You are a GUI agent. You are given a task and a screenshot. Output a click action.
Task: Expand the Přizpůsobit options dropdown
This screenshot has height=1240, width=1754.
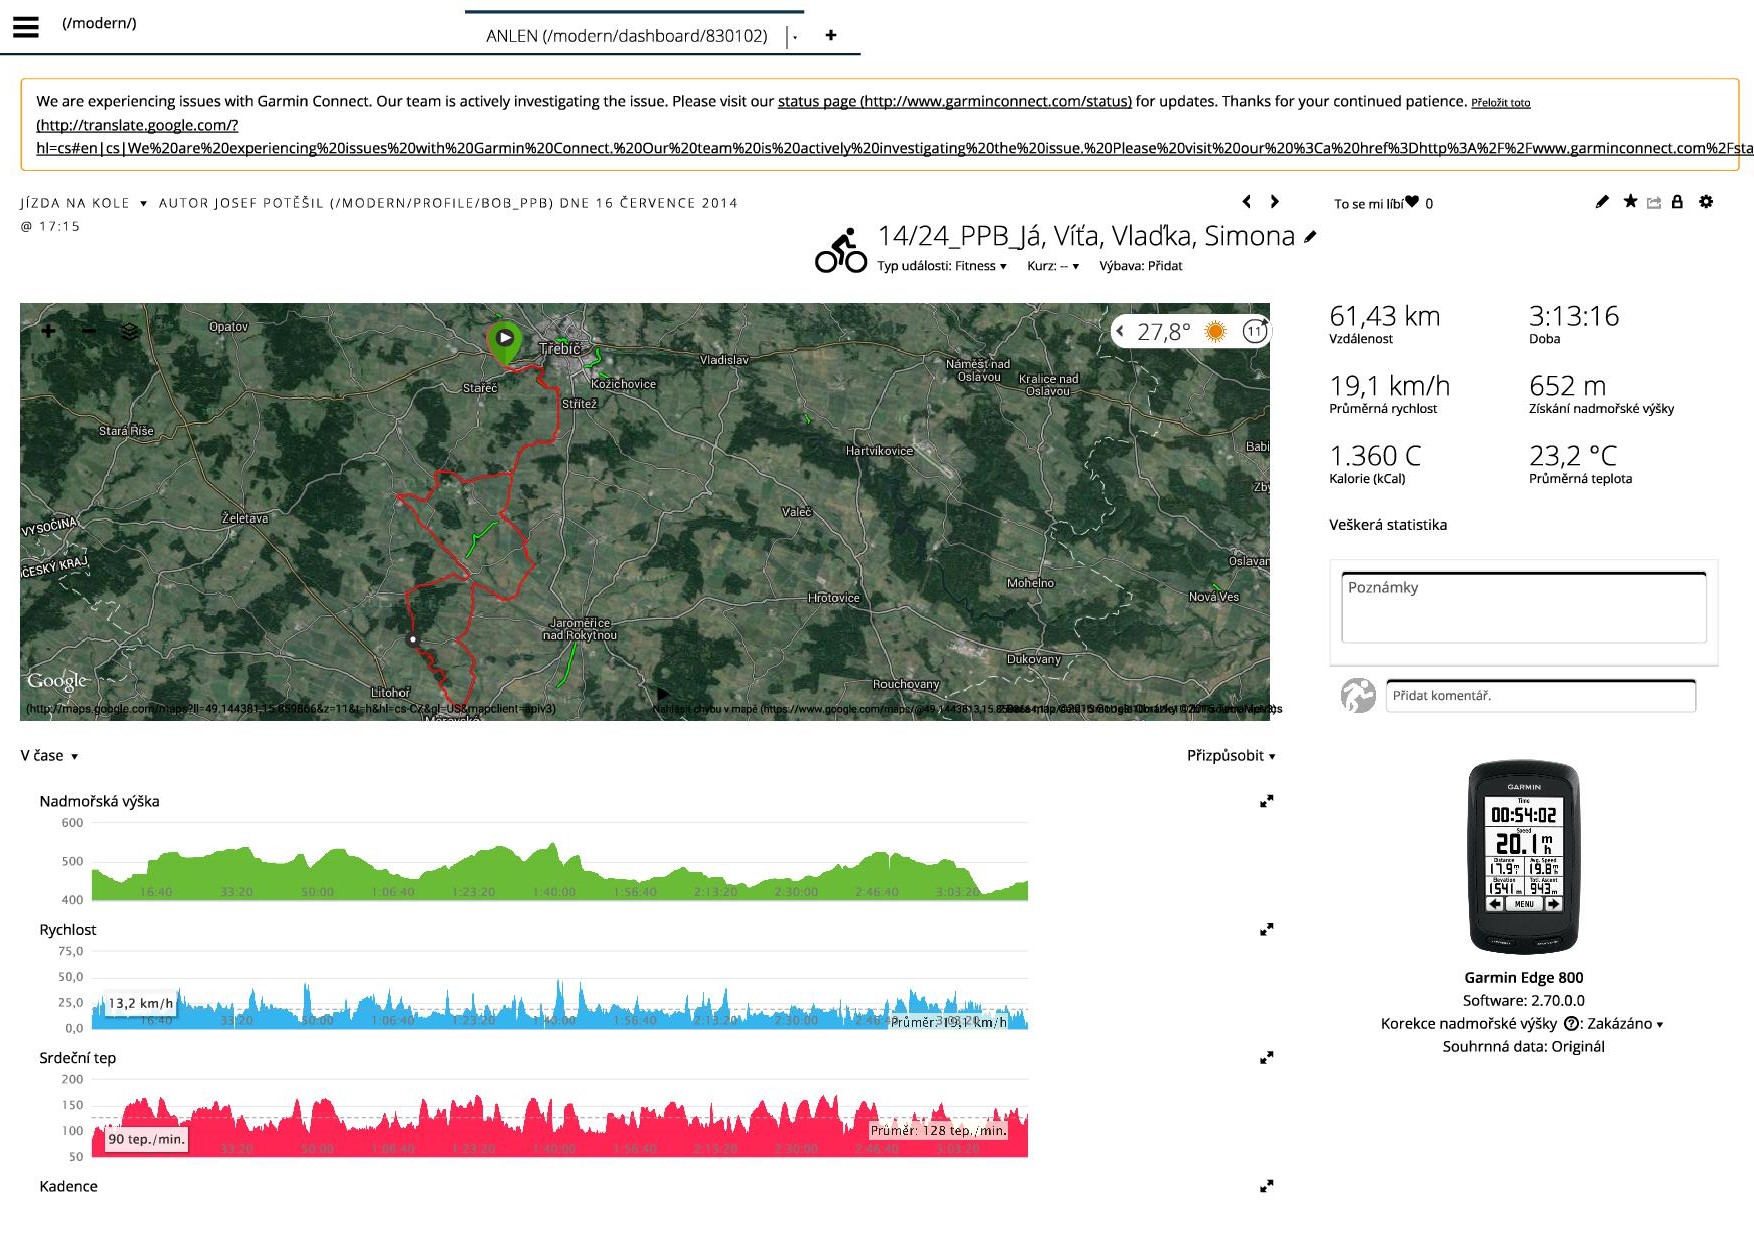tap(1230, 756)
